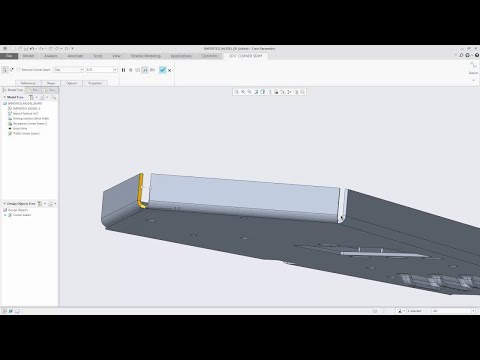Open the Help question mark icon
This screenshot has height=360, width=480.
coord(477,55)
